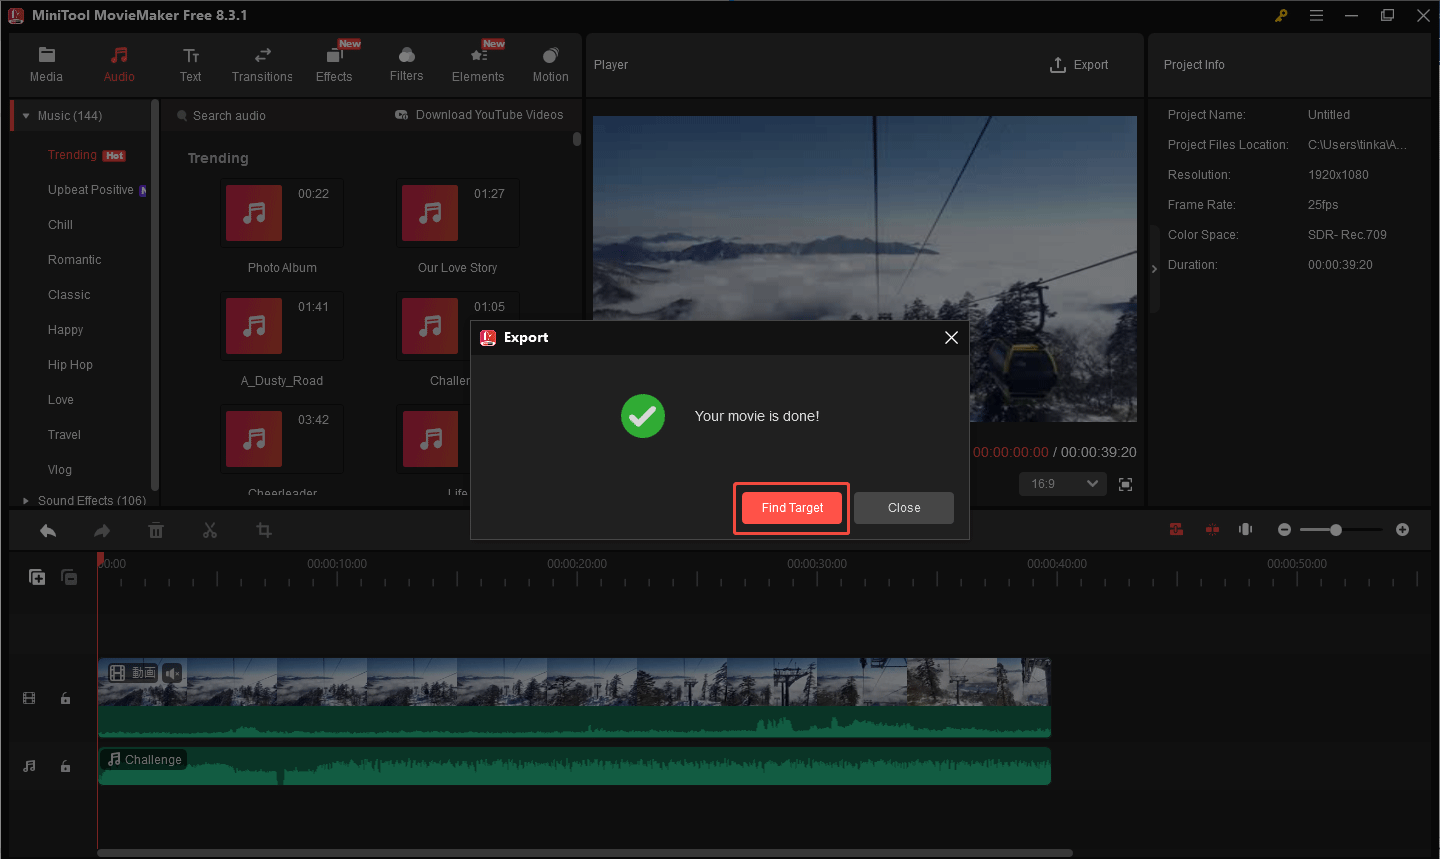Click the zoom in plus icon on timeline

(x=1402, y=529)
